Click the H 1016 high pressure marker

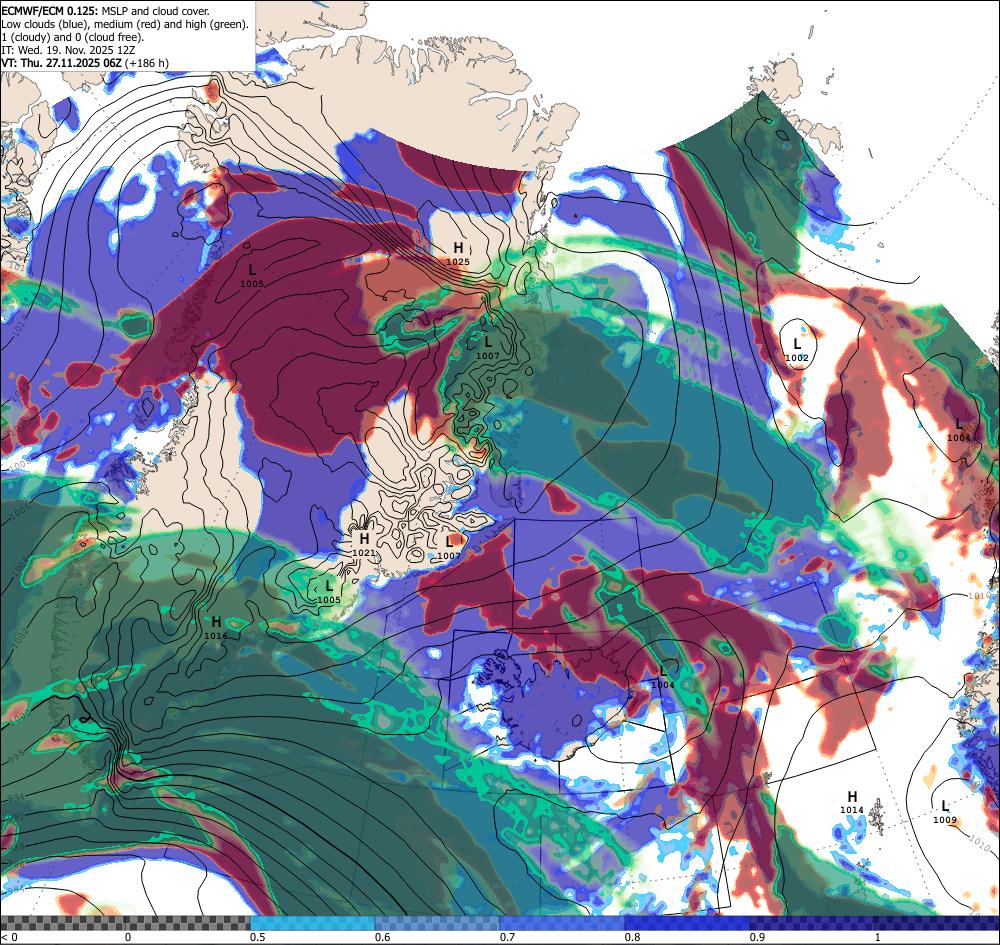pyautogui.click(x=216, y=627)
